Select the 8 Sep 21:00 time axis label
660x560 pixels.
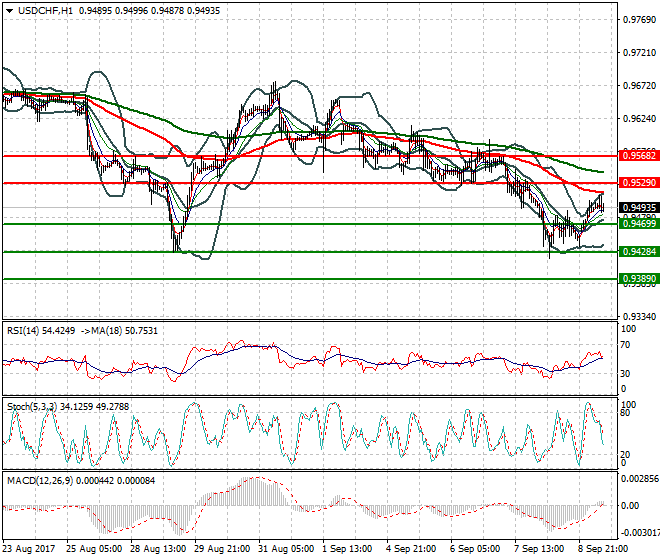pos(603,549)
